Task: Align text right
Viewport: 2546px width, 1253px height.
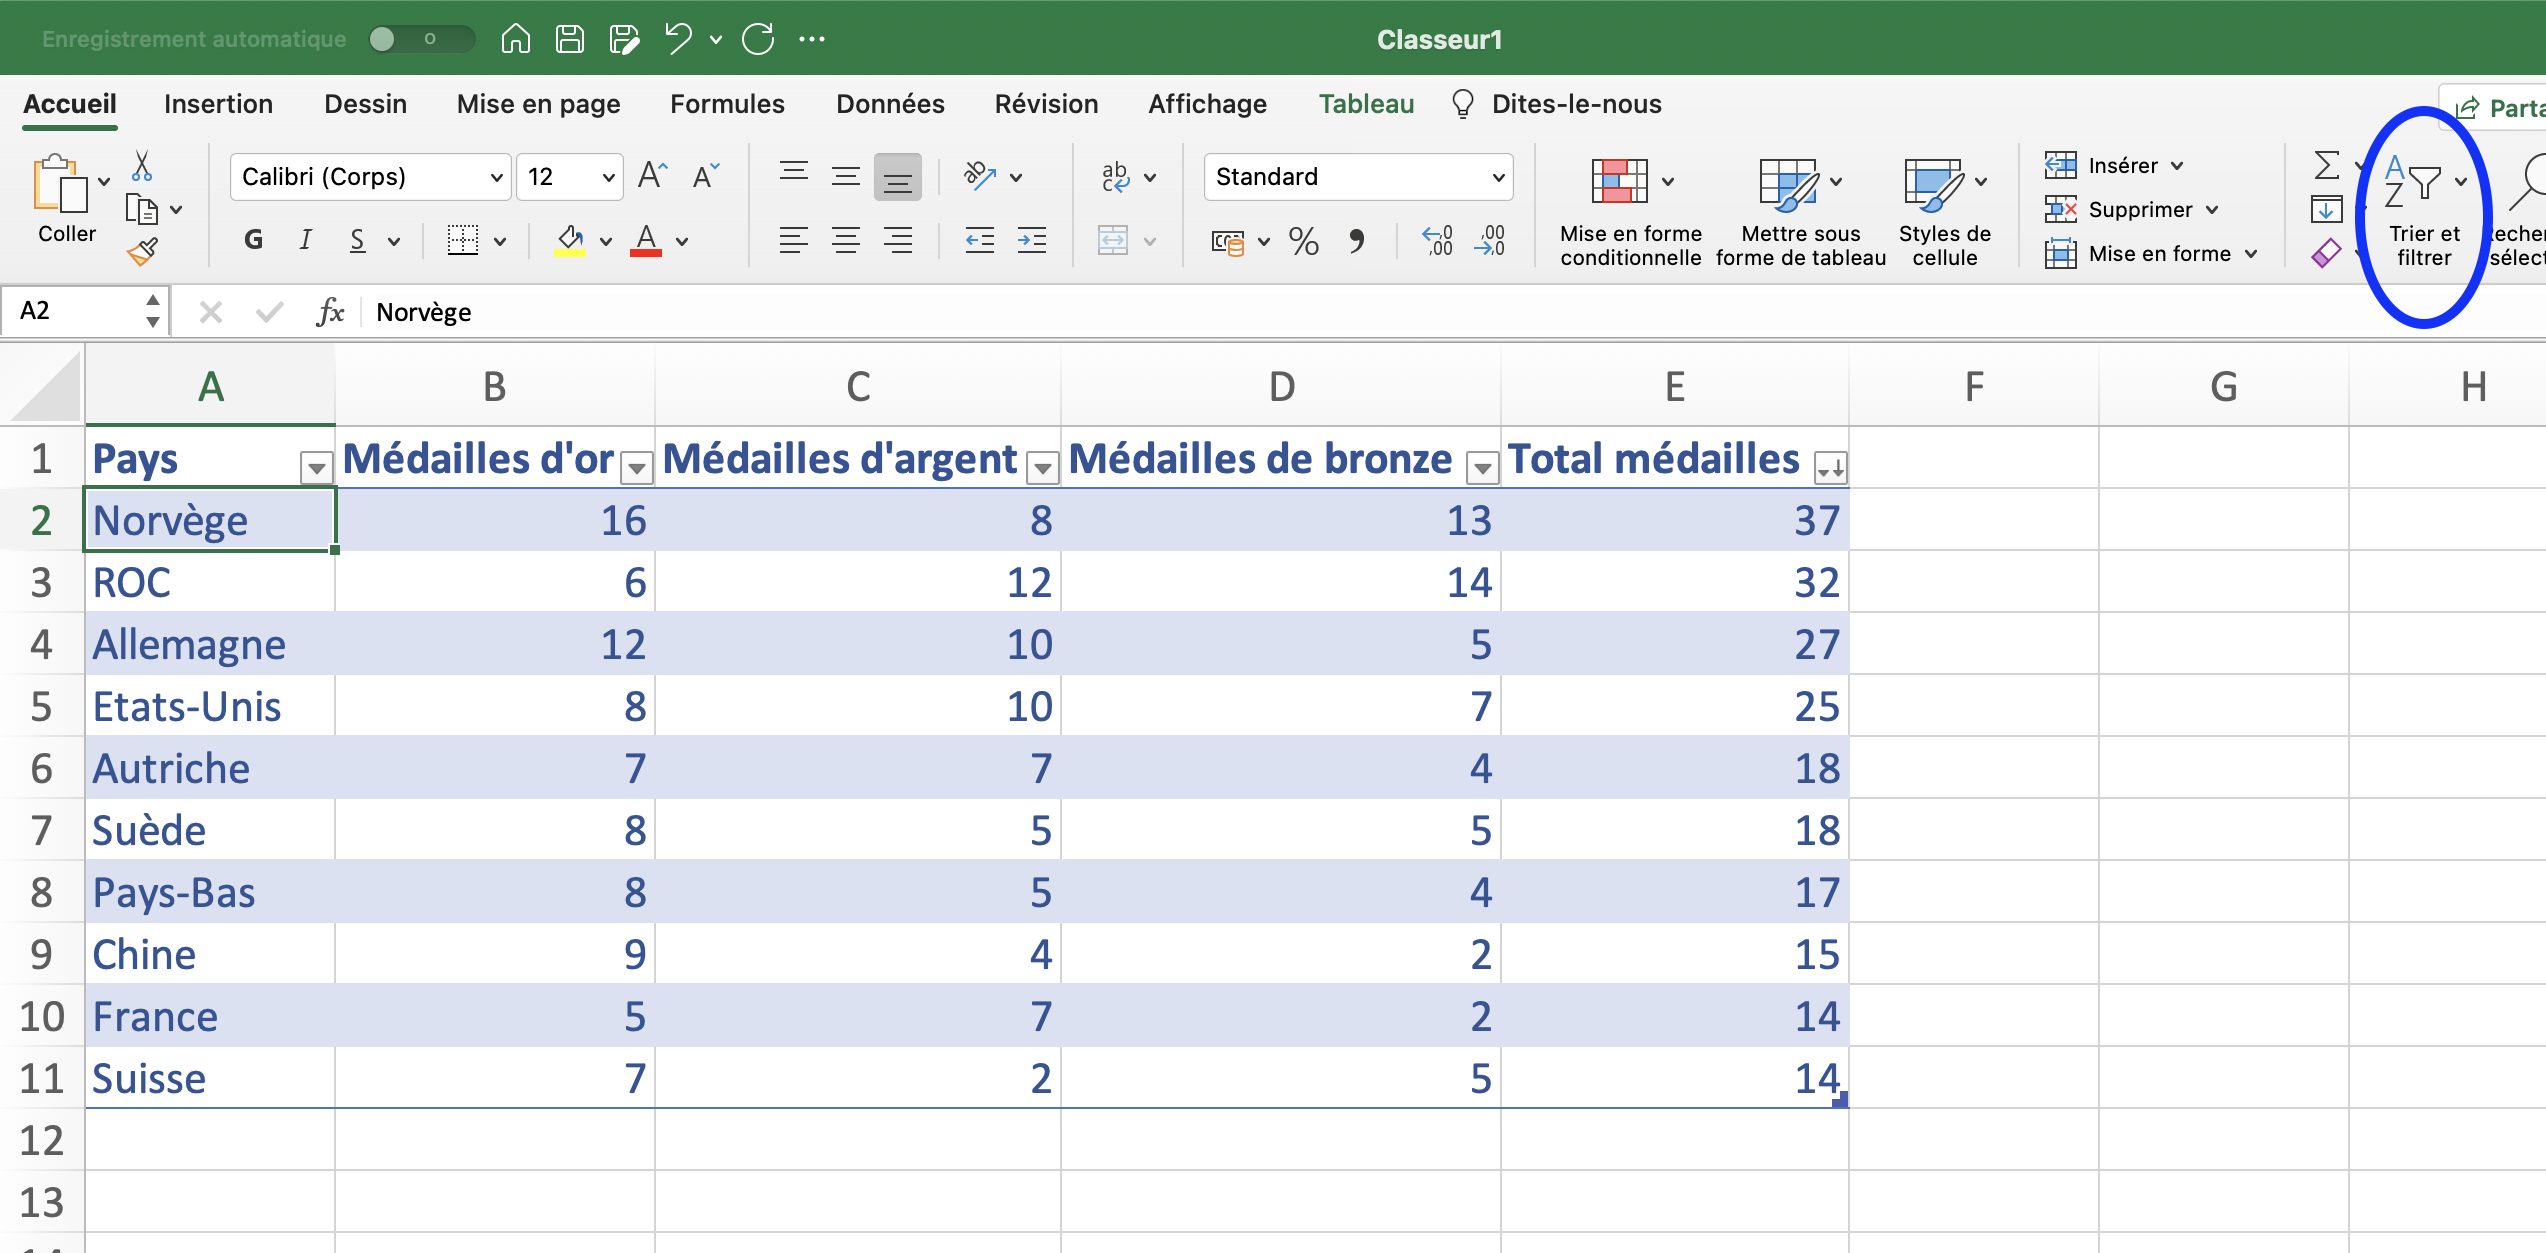Action: [x=898, y=240]
